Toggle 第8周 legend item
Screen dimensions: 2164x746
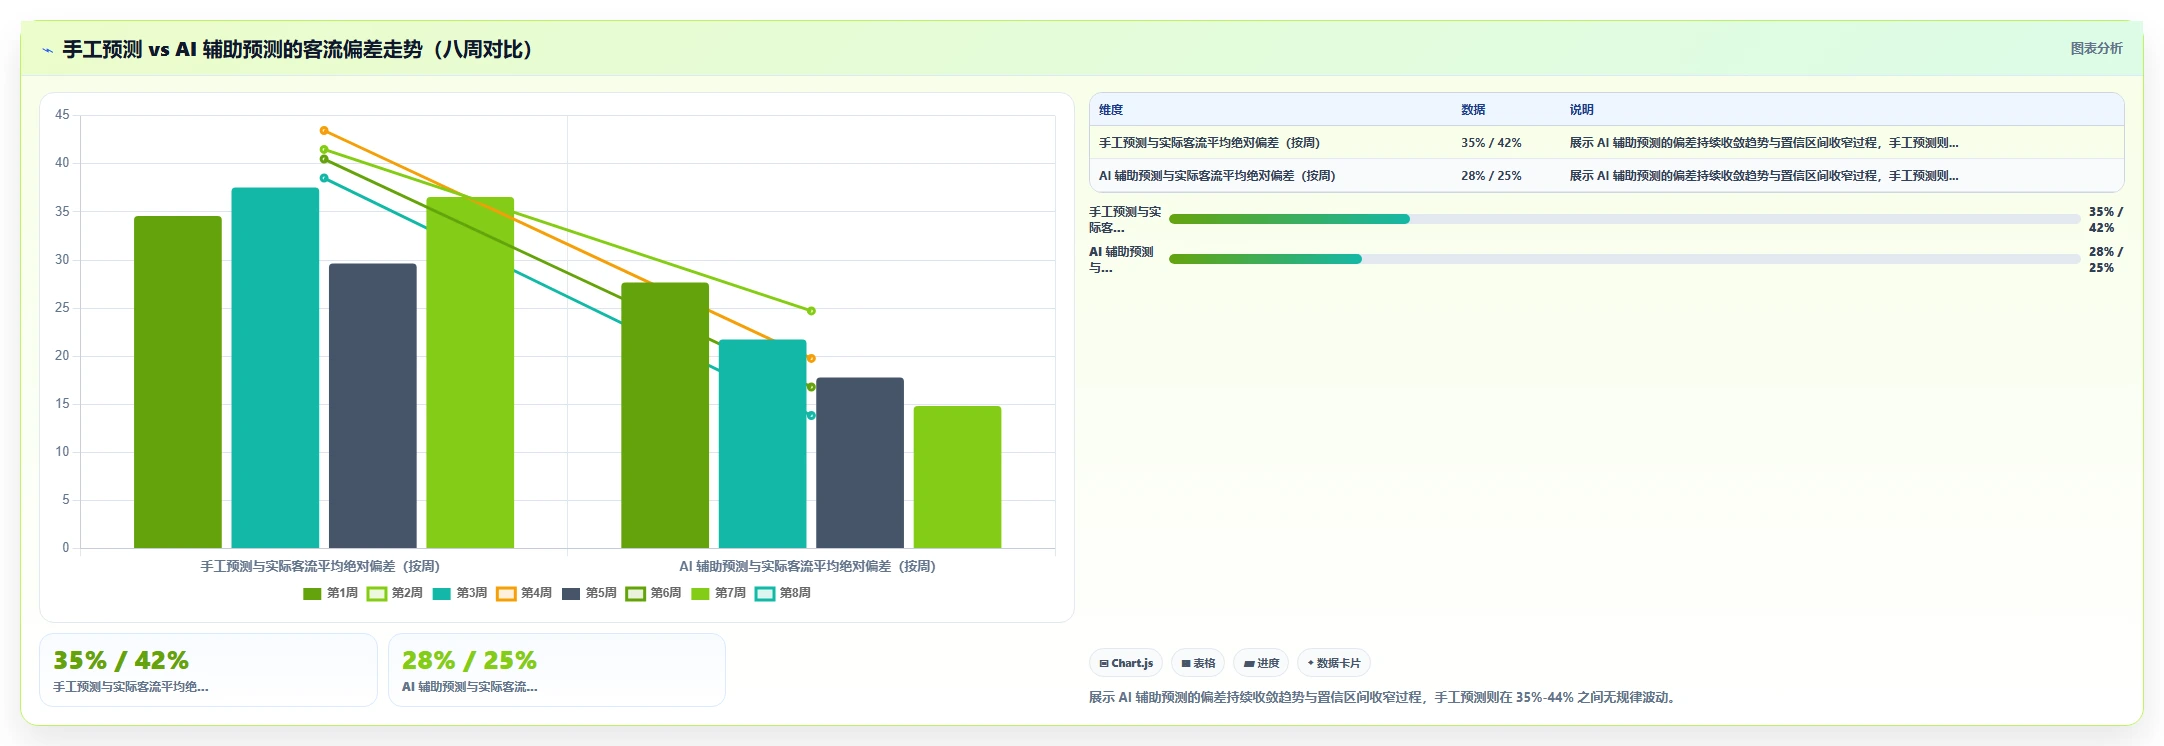(x=783, y=593)
